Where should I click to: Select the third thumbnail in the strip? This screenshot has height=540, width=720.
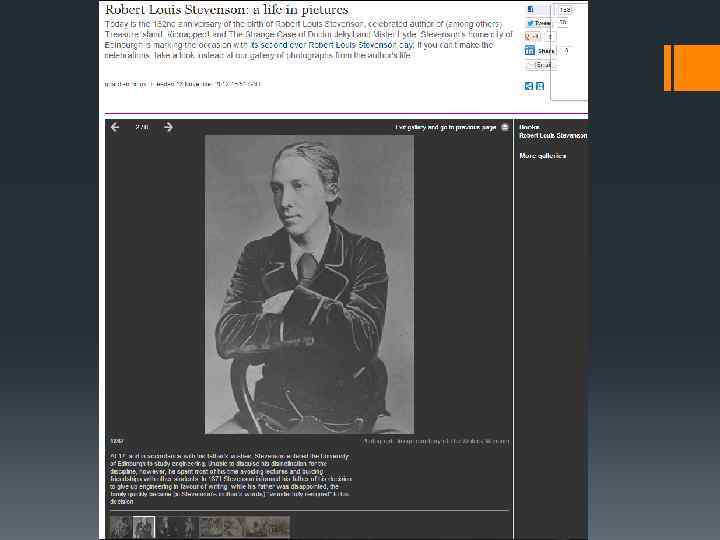[166, 527]
